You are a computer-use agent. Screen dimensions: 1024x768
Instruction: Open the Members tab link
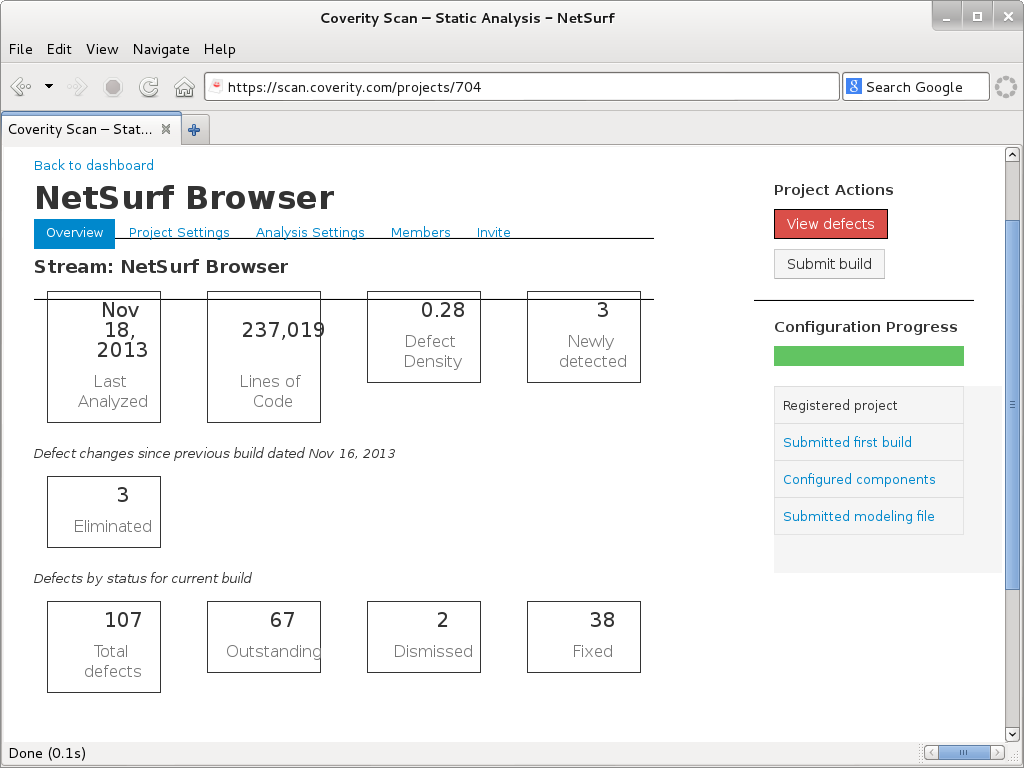(x=421, y=232)
